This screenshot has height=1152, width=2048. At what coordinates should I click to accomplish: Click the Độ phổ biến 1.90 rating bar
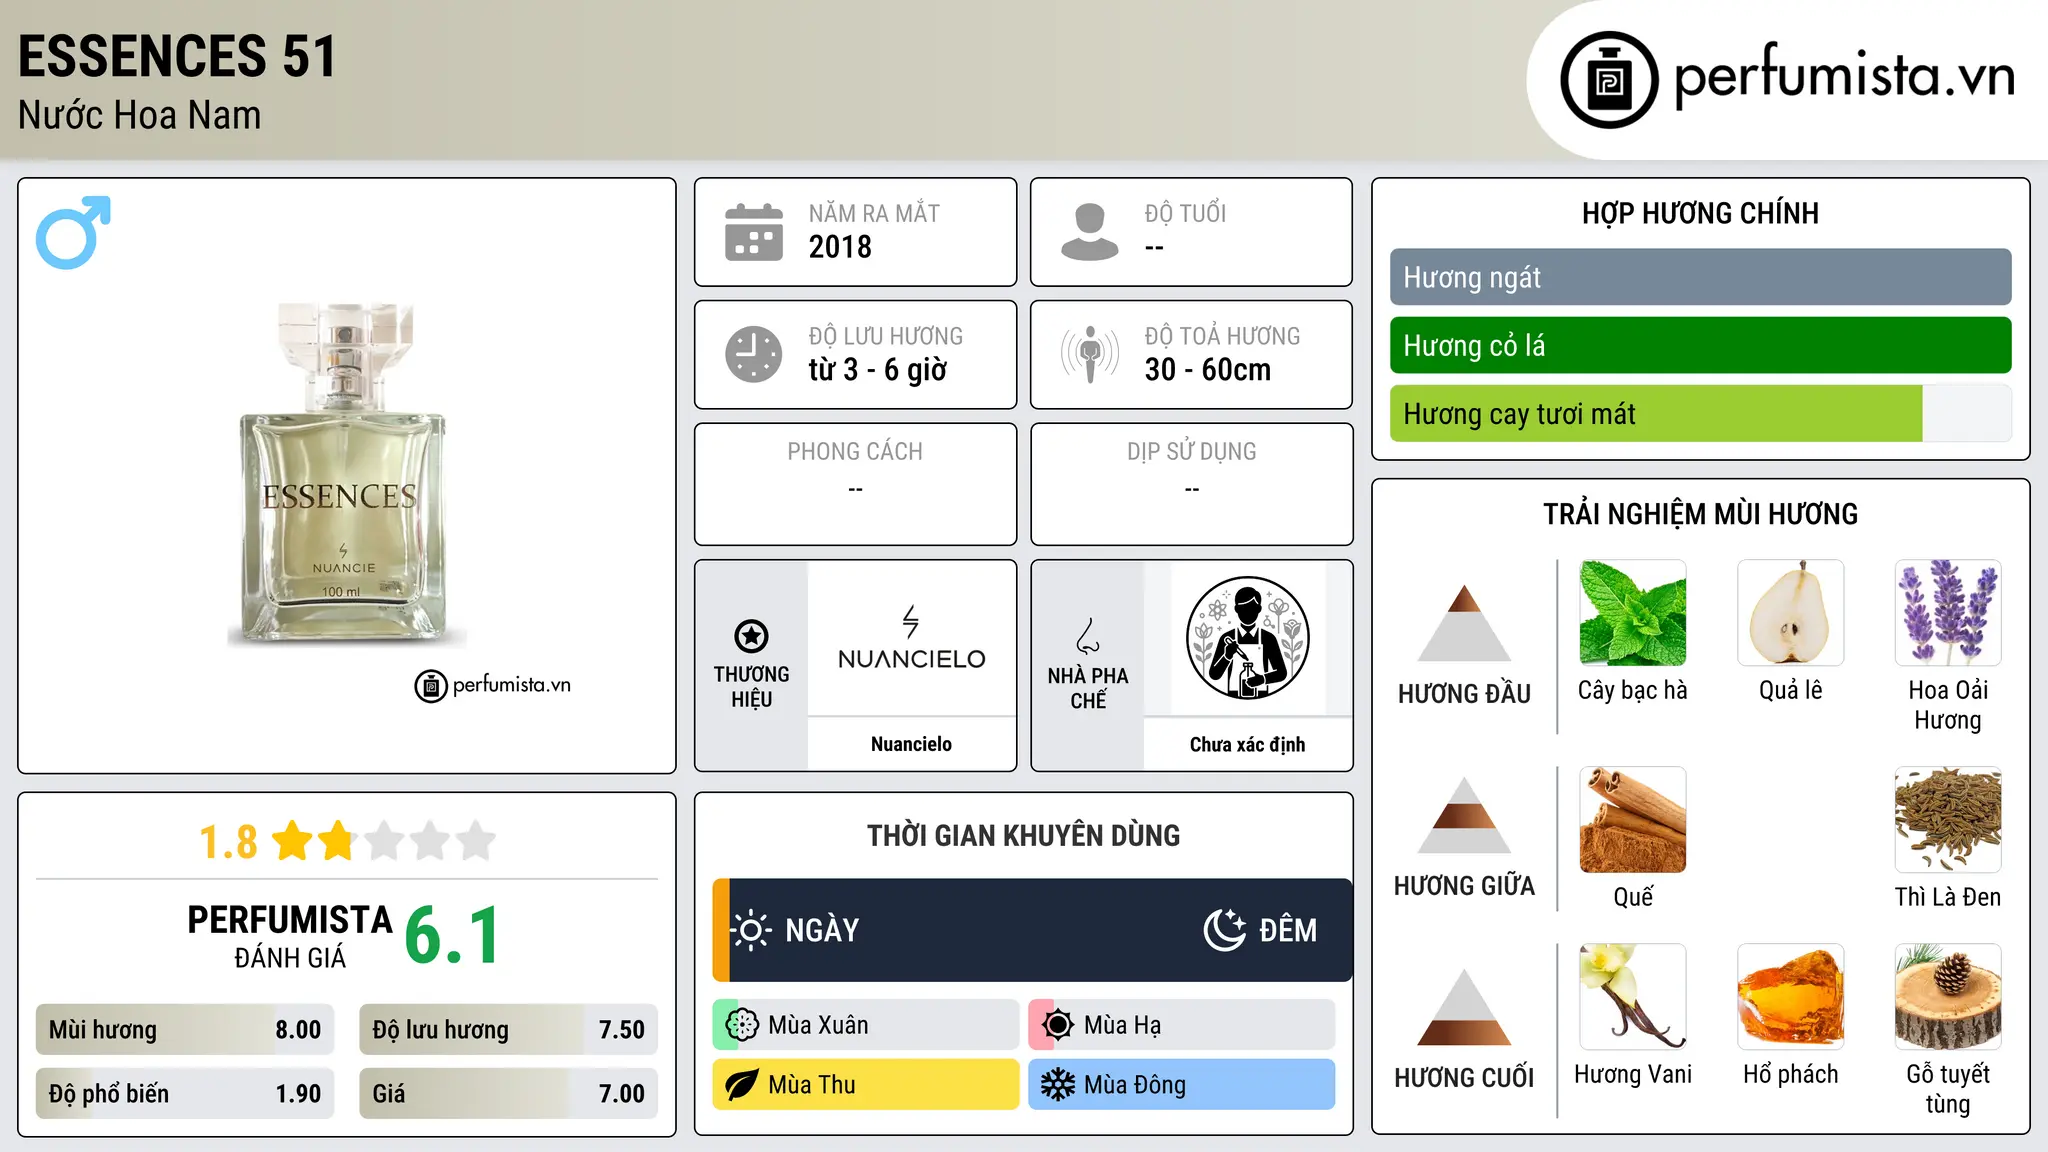click(x=185, y=1093)
